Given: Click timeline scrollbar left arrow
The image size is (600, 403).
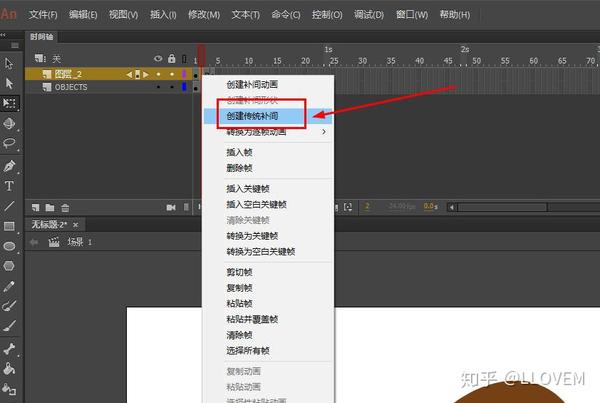Looking at the screenshot, I should pyautogui.click(x=452, y=207).
